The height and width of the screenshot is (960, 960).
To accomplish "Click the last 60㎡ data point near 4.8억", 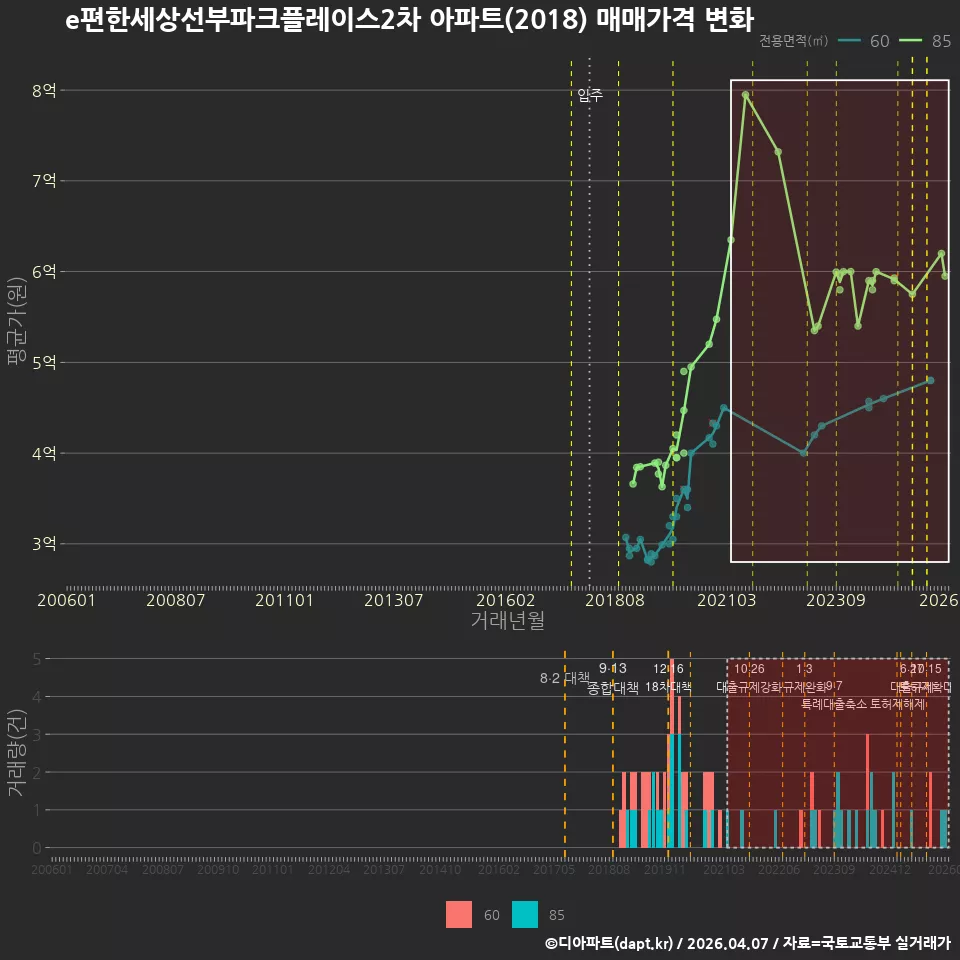I will tap(931, 381).
